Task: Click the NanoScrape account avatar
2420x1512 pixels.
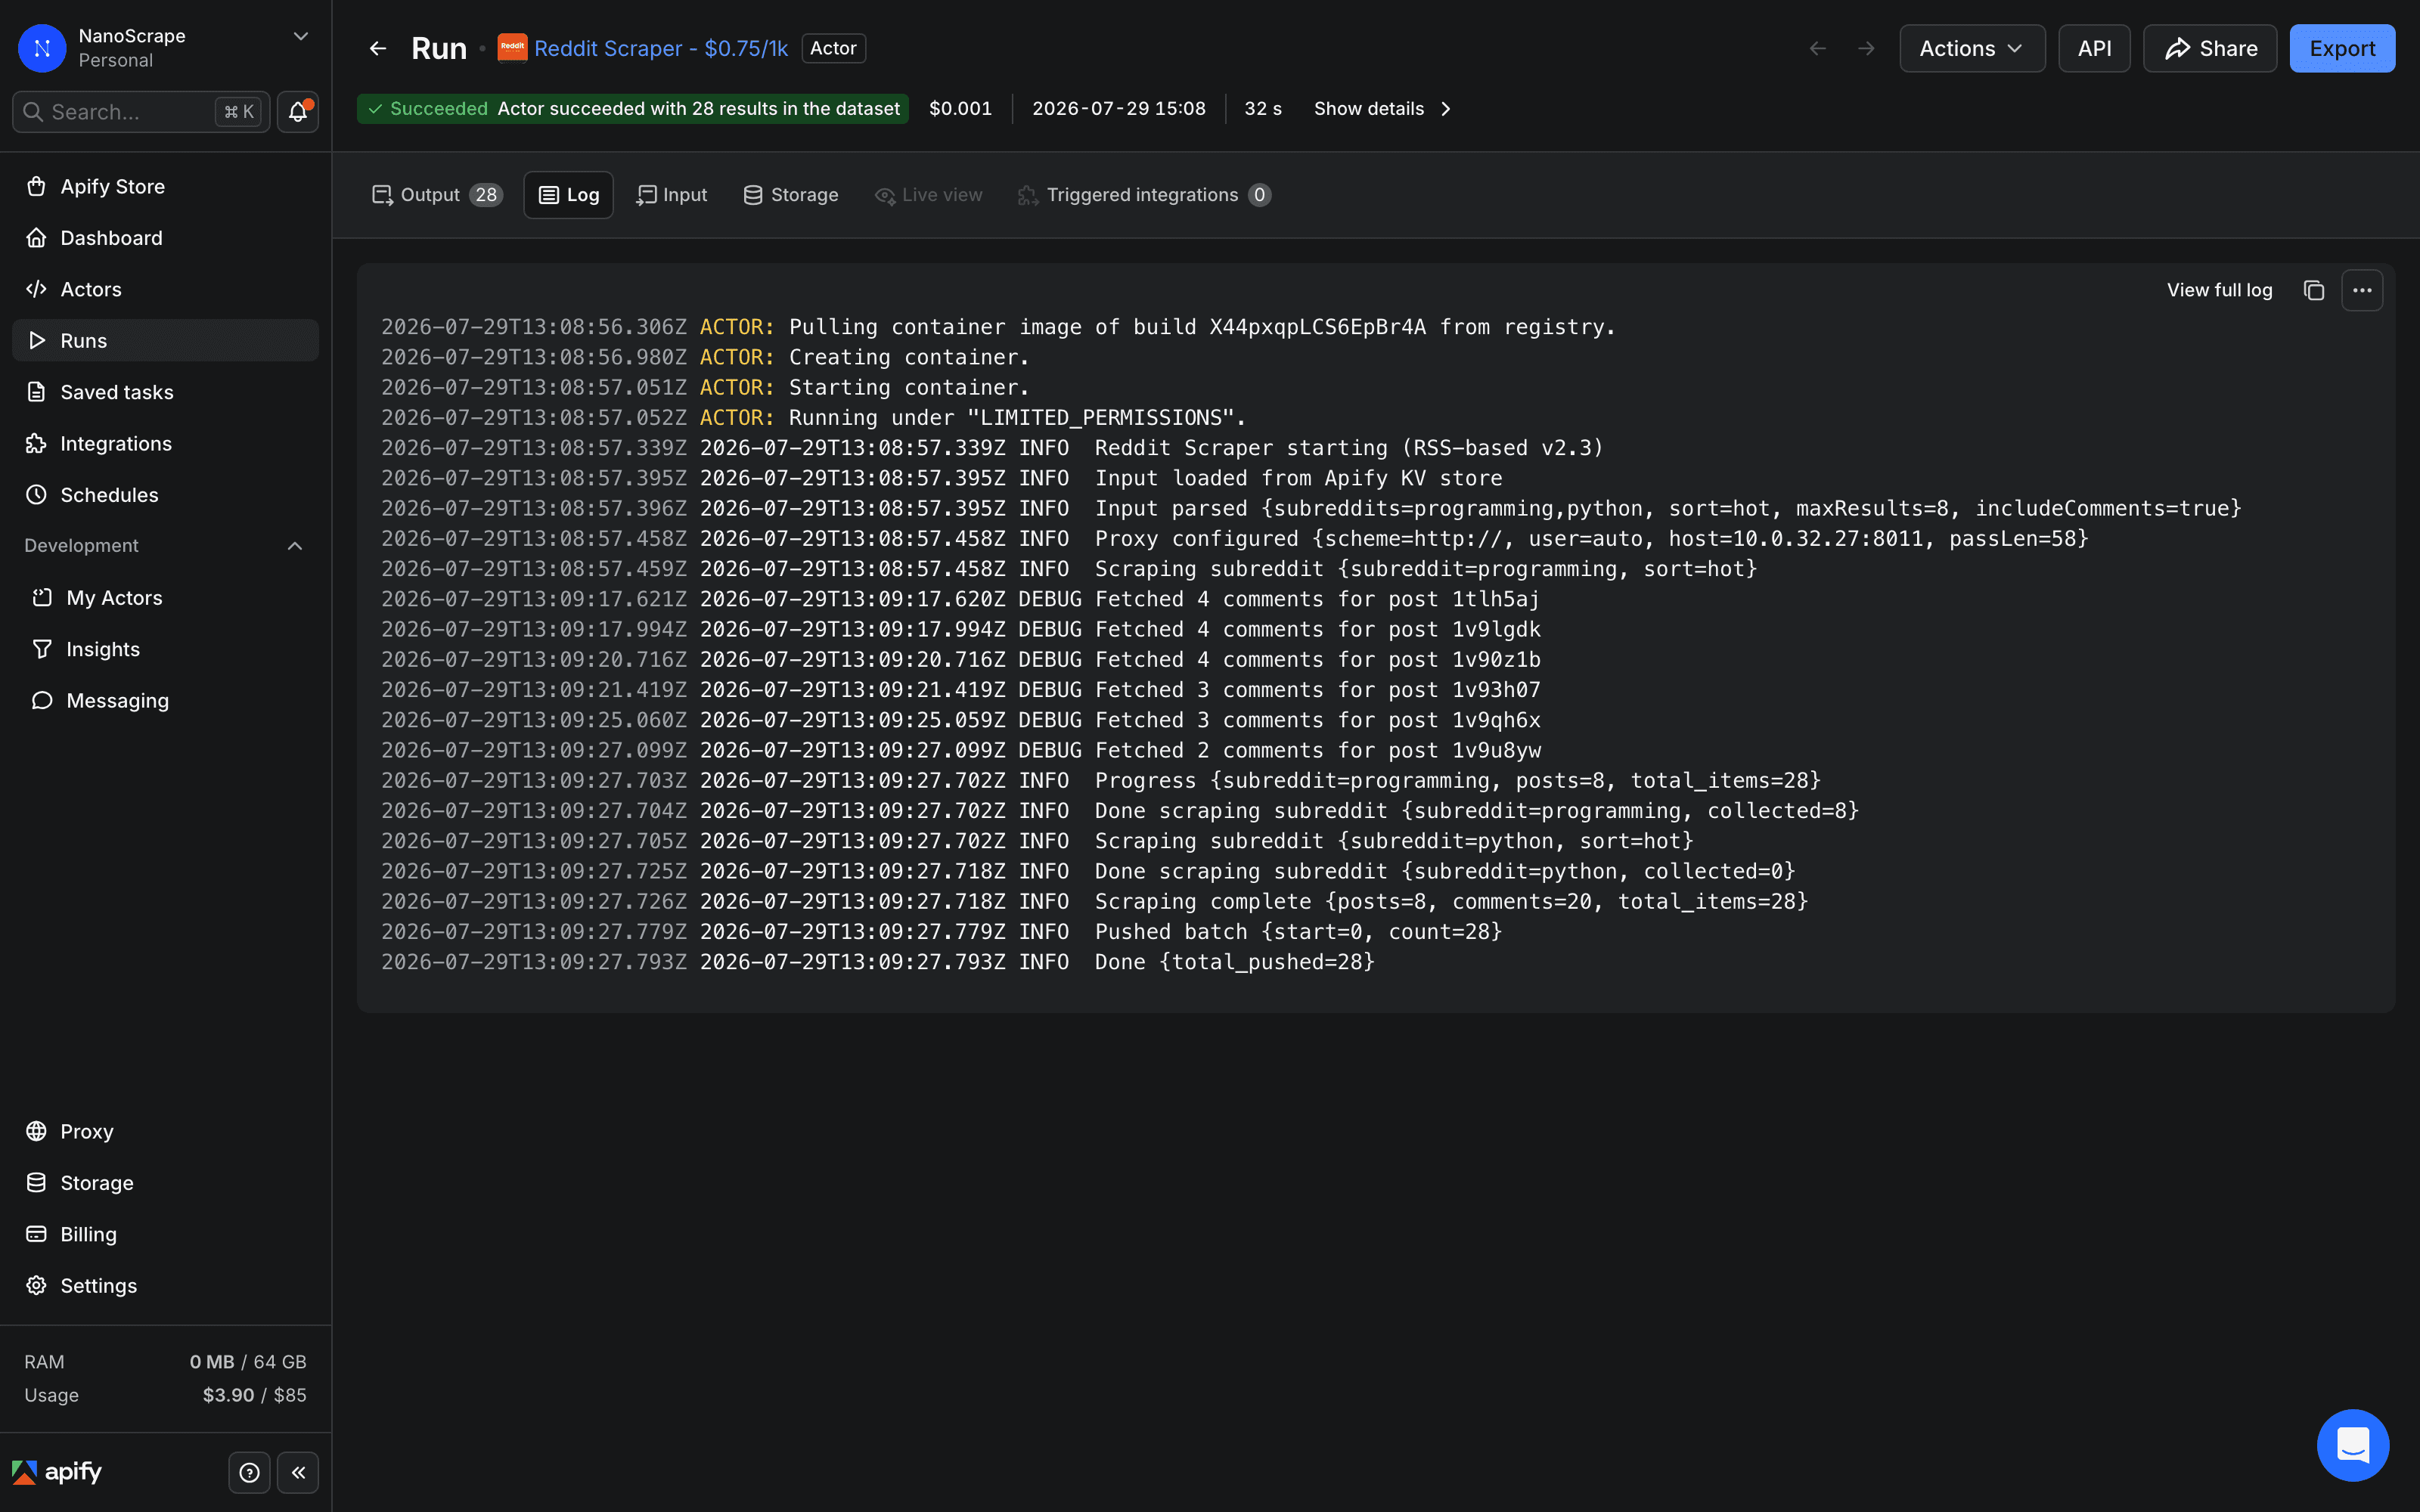Action: coord(42,48)
